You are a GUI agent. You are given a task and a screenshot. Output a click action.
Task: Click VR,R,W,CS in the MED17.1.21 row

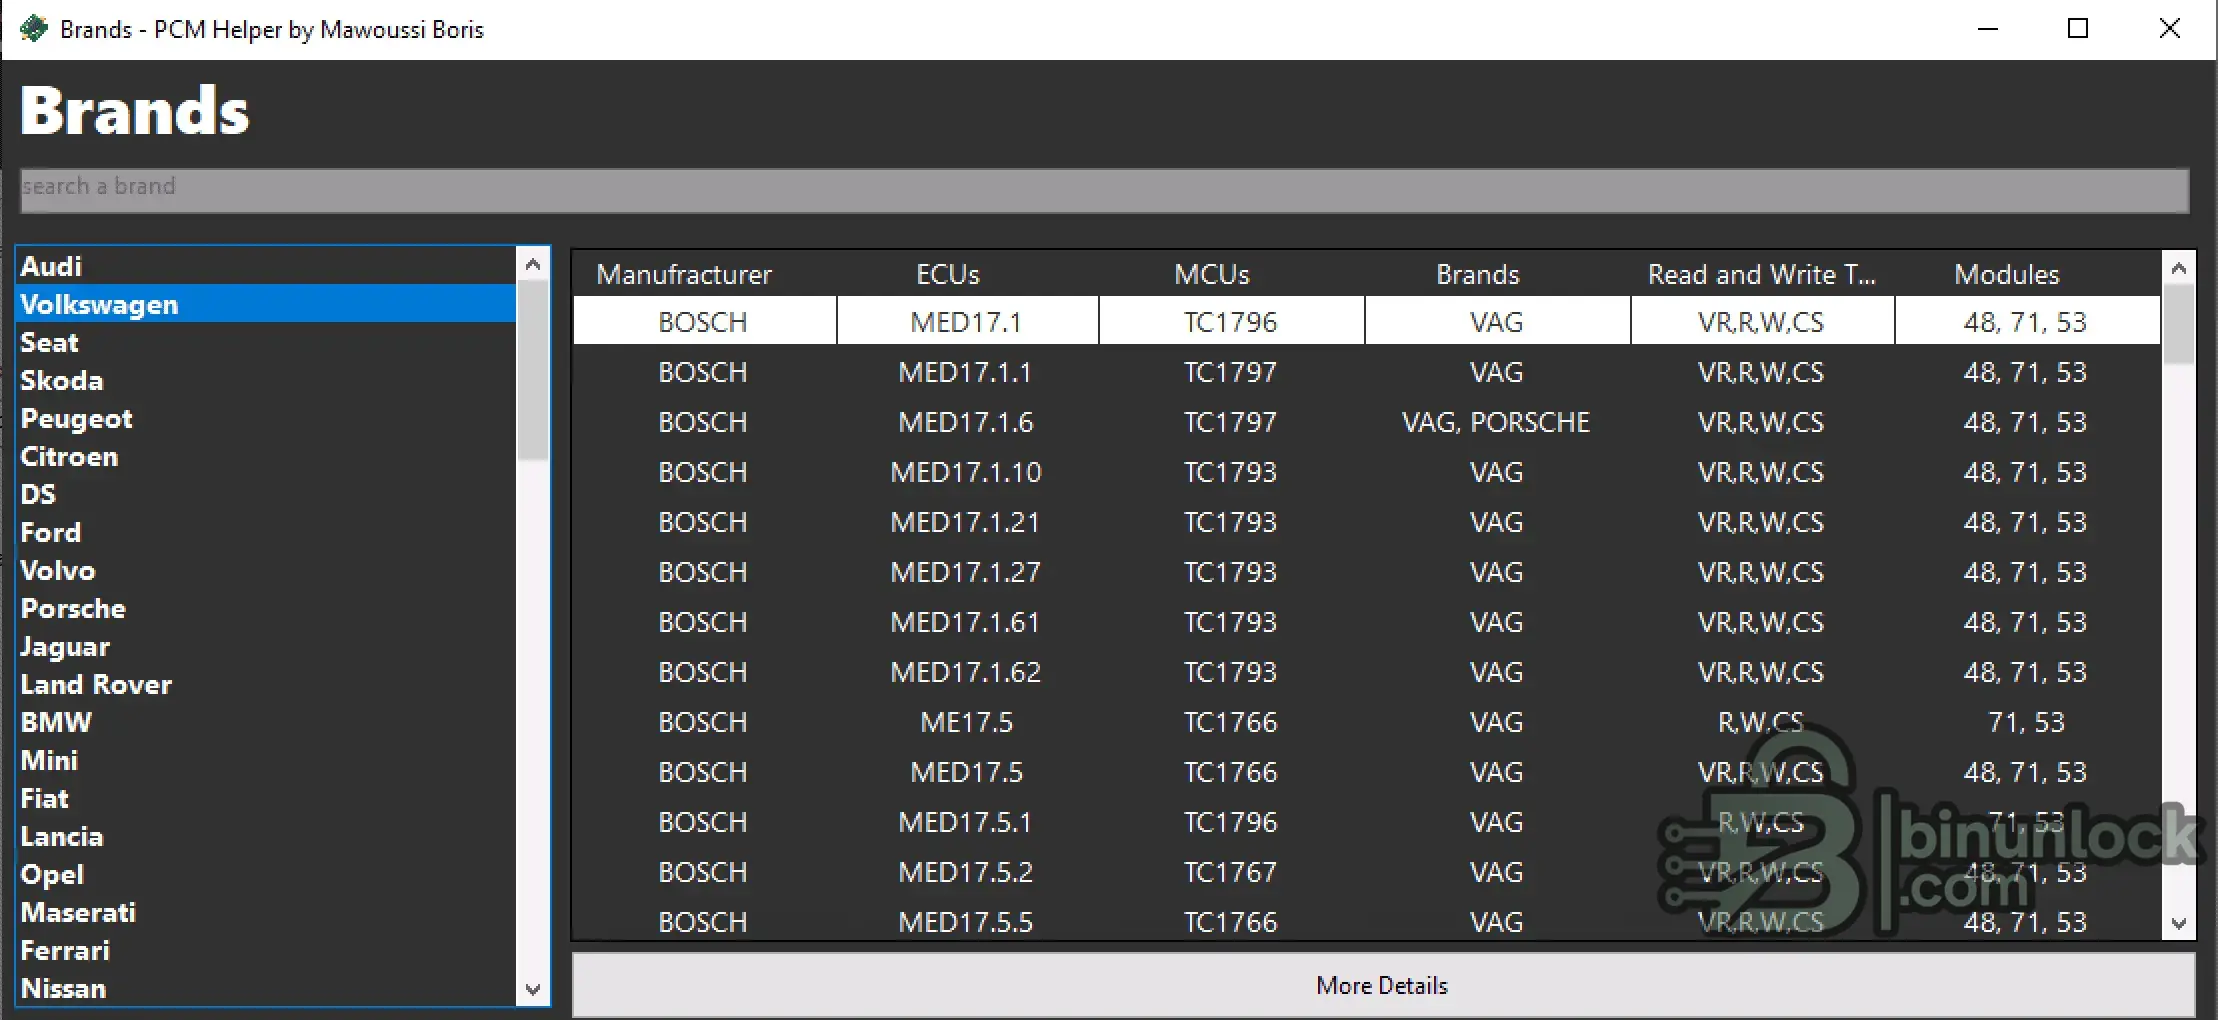1761,522
